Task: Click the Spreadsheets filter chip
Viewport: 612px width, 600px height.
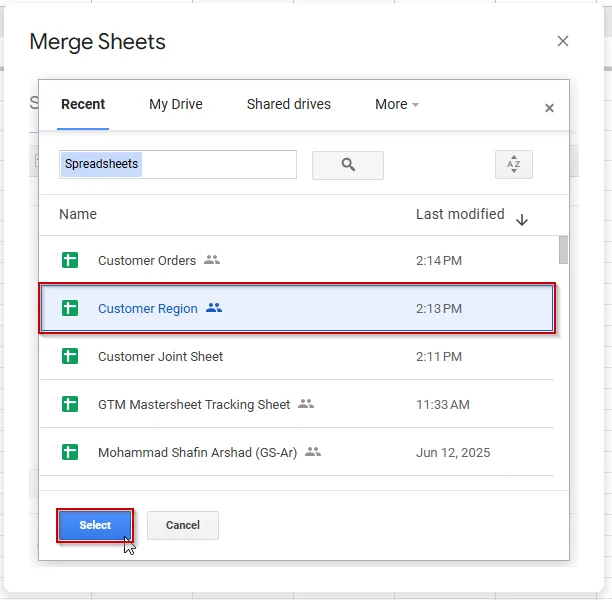Action: click(101, 164)
